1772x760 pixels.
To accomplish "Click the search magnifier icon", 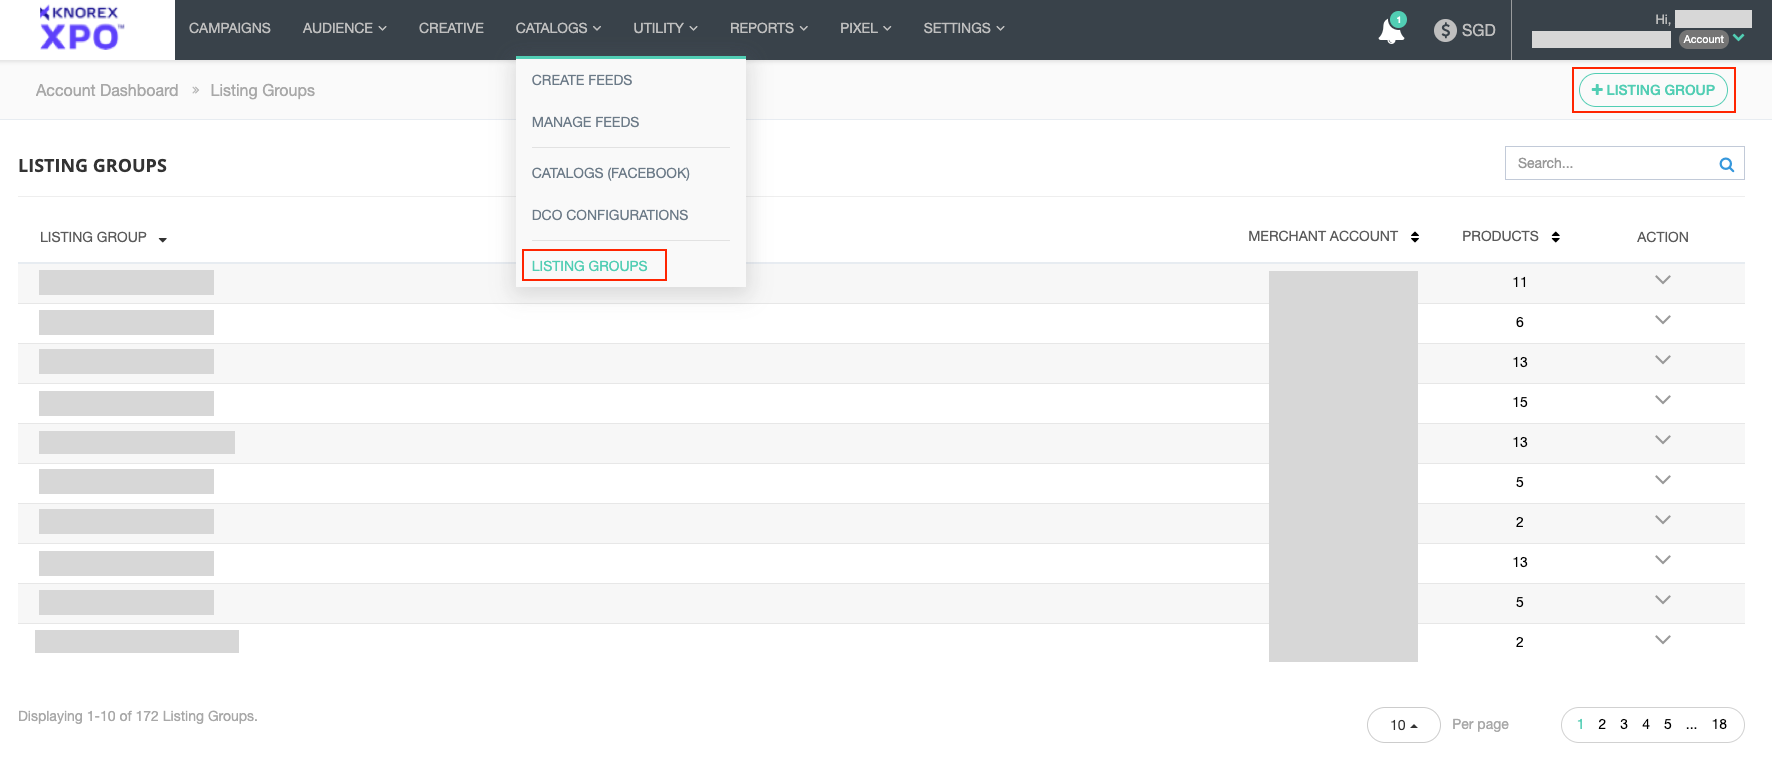I will click(1726, 165).
